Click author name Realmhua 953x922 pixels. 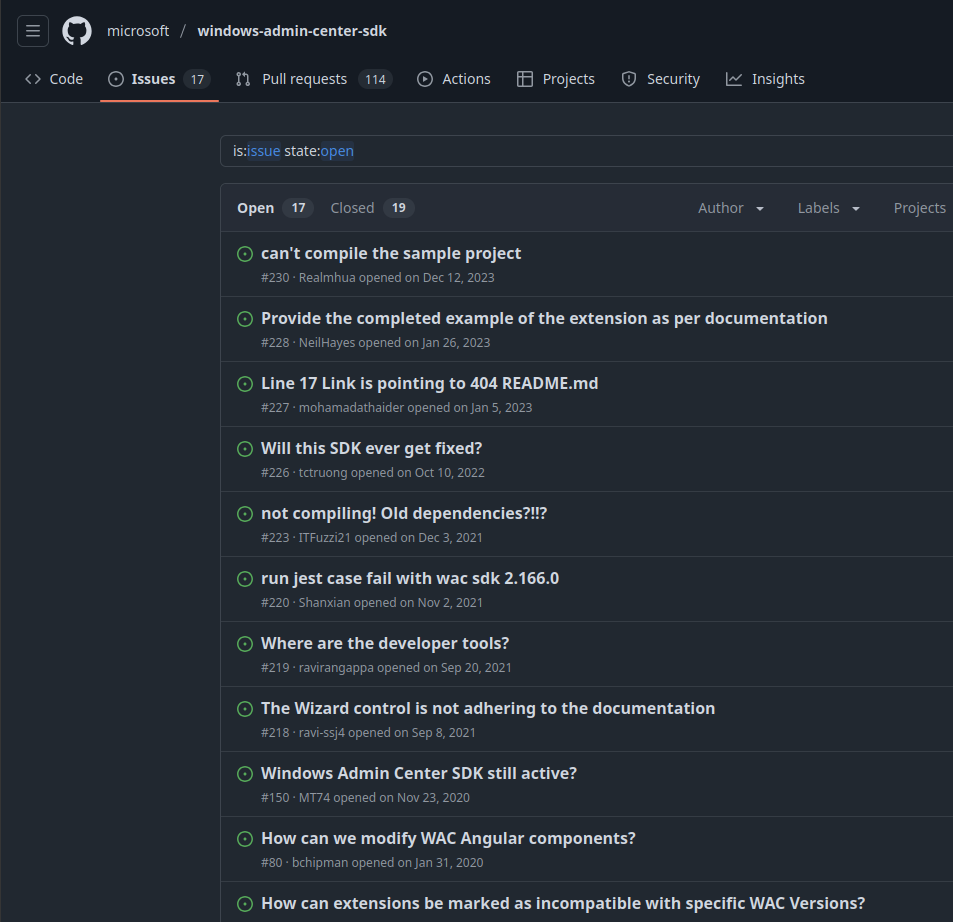(327, 278)
